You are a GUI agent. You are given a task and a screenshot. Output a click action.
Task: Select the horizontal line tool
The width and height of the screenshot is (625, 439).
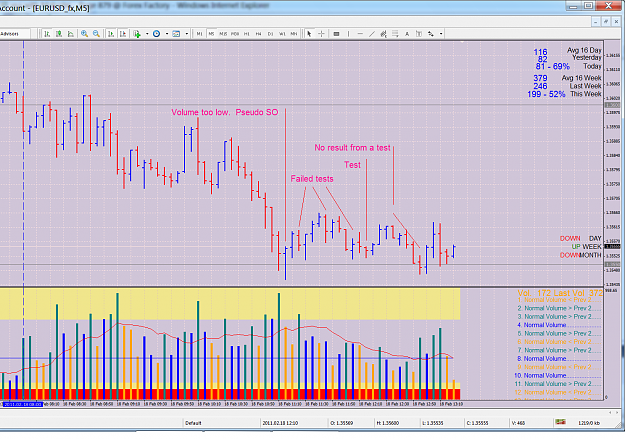pos(360,34)
